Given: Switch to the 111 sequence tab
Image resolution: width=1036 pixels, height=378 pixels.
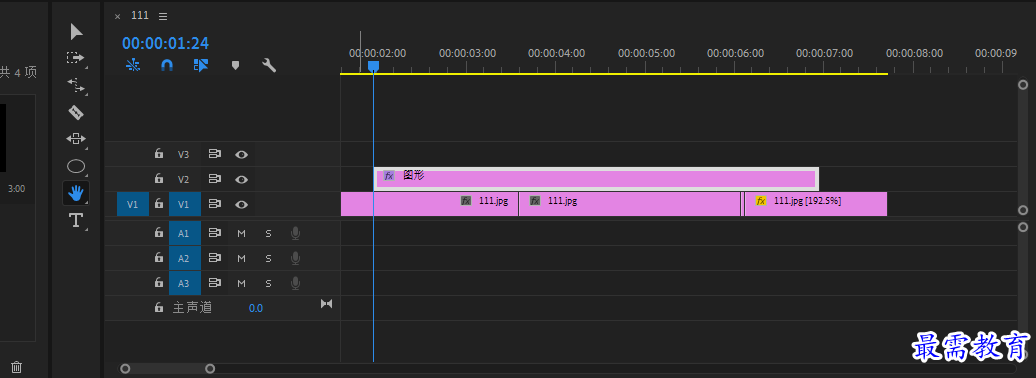Looking at the screenshot, I should coord(140,15).
